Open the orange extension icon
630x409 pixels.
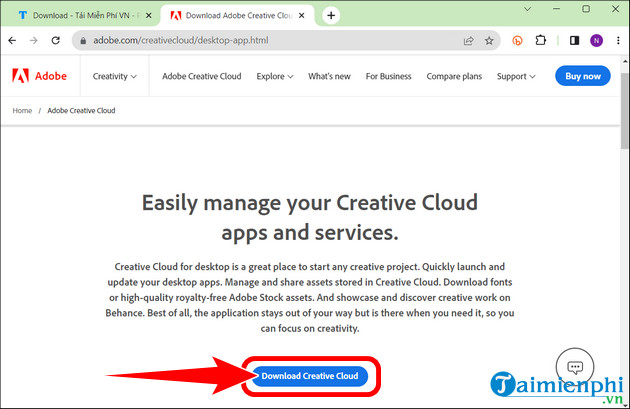coord(517,41)
